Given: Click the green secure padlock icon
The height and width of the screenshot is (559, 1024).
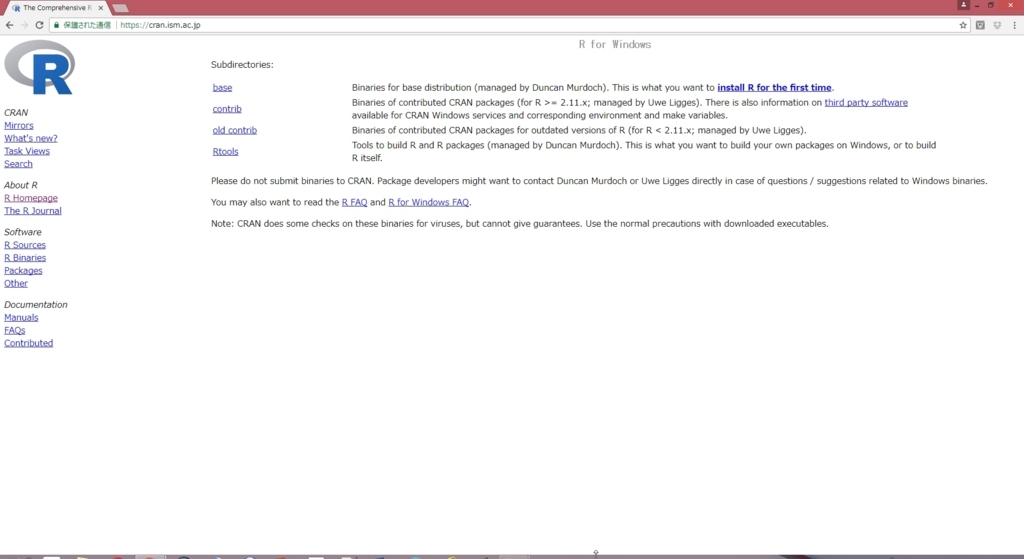Looking at the screenshot, I should 57,25.
